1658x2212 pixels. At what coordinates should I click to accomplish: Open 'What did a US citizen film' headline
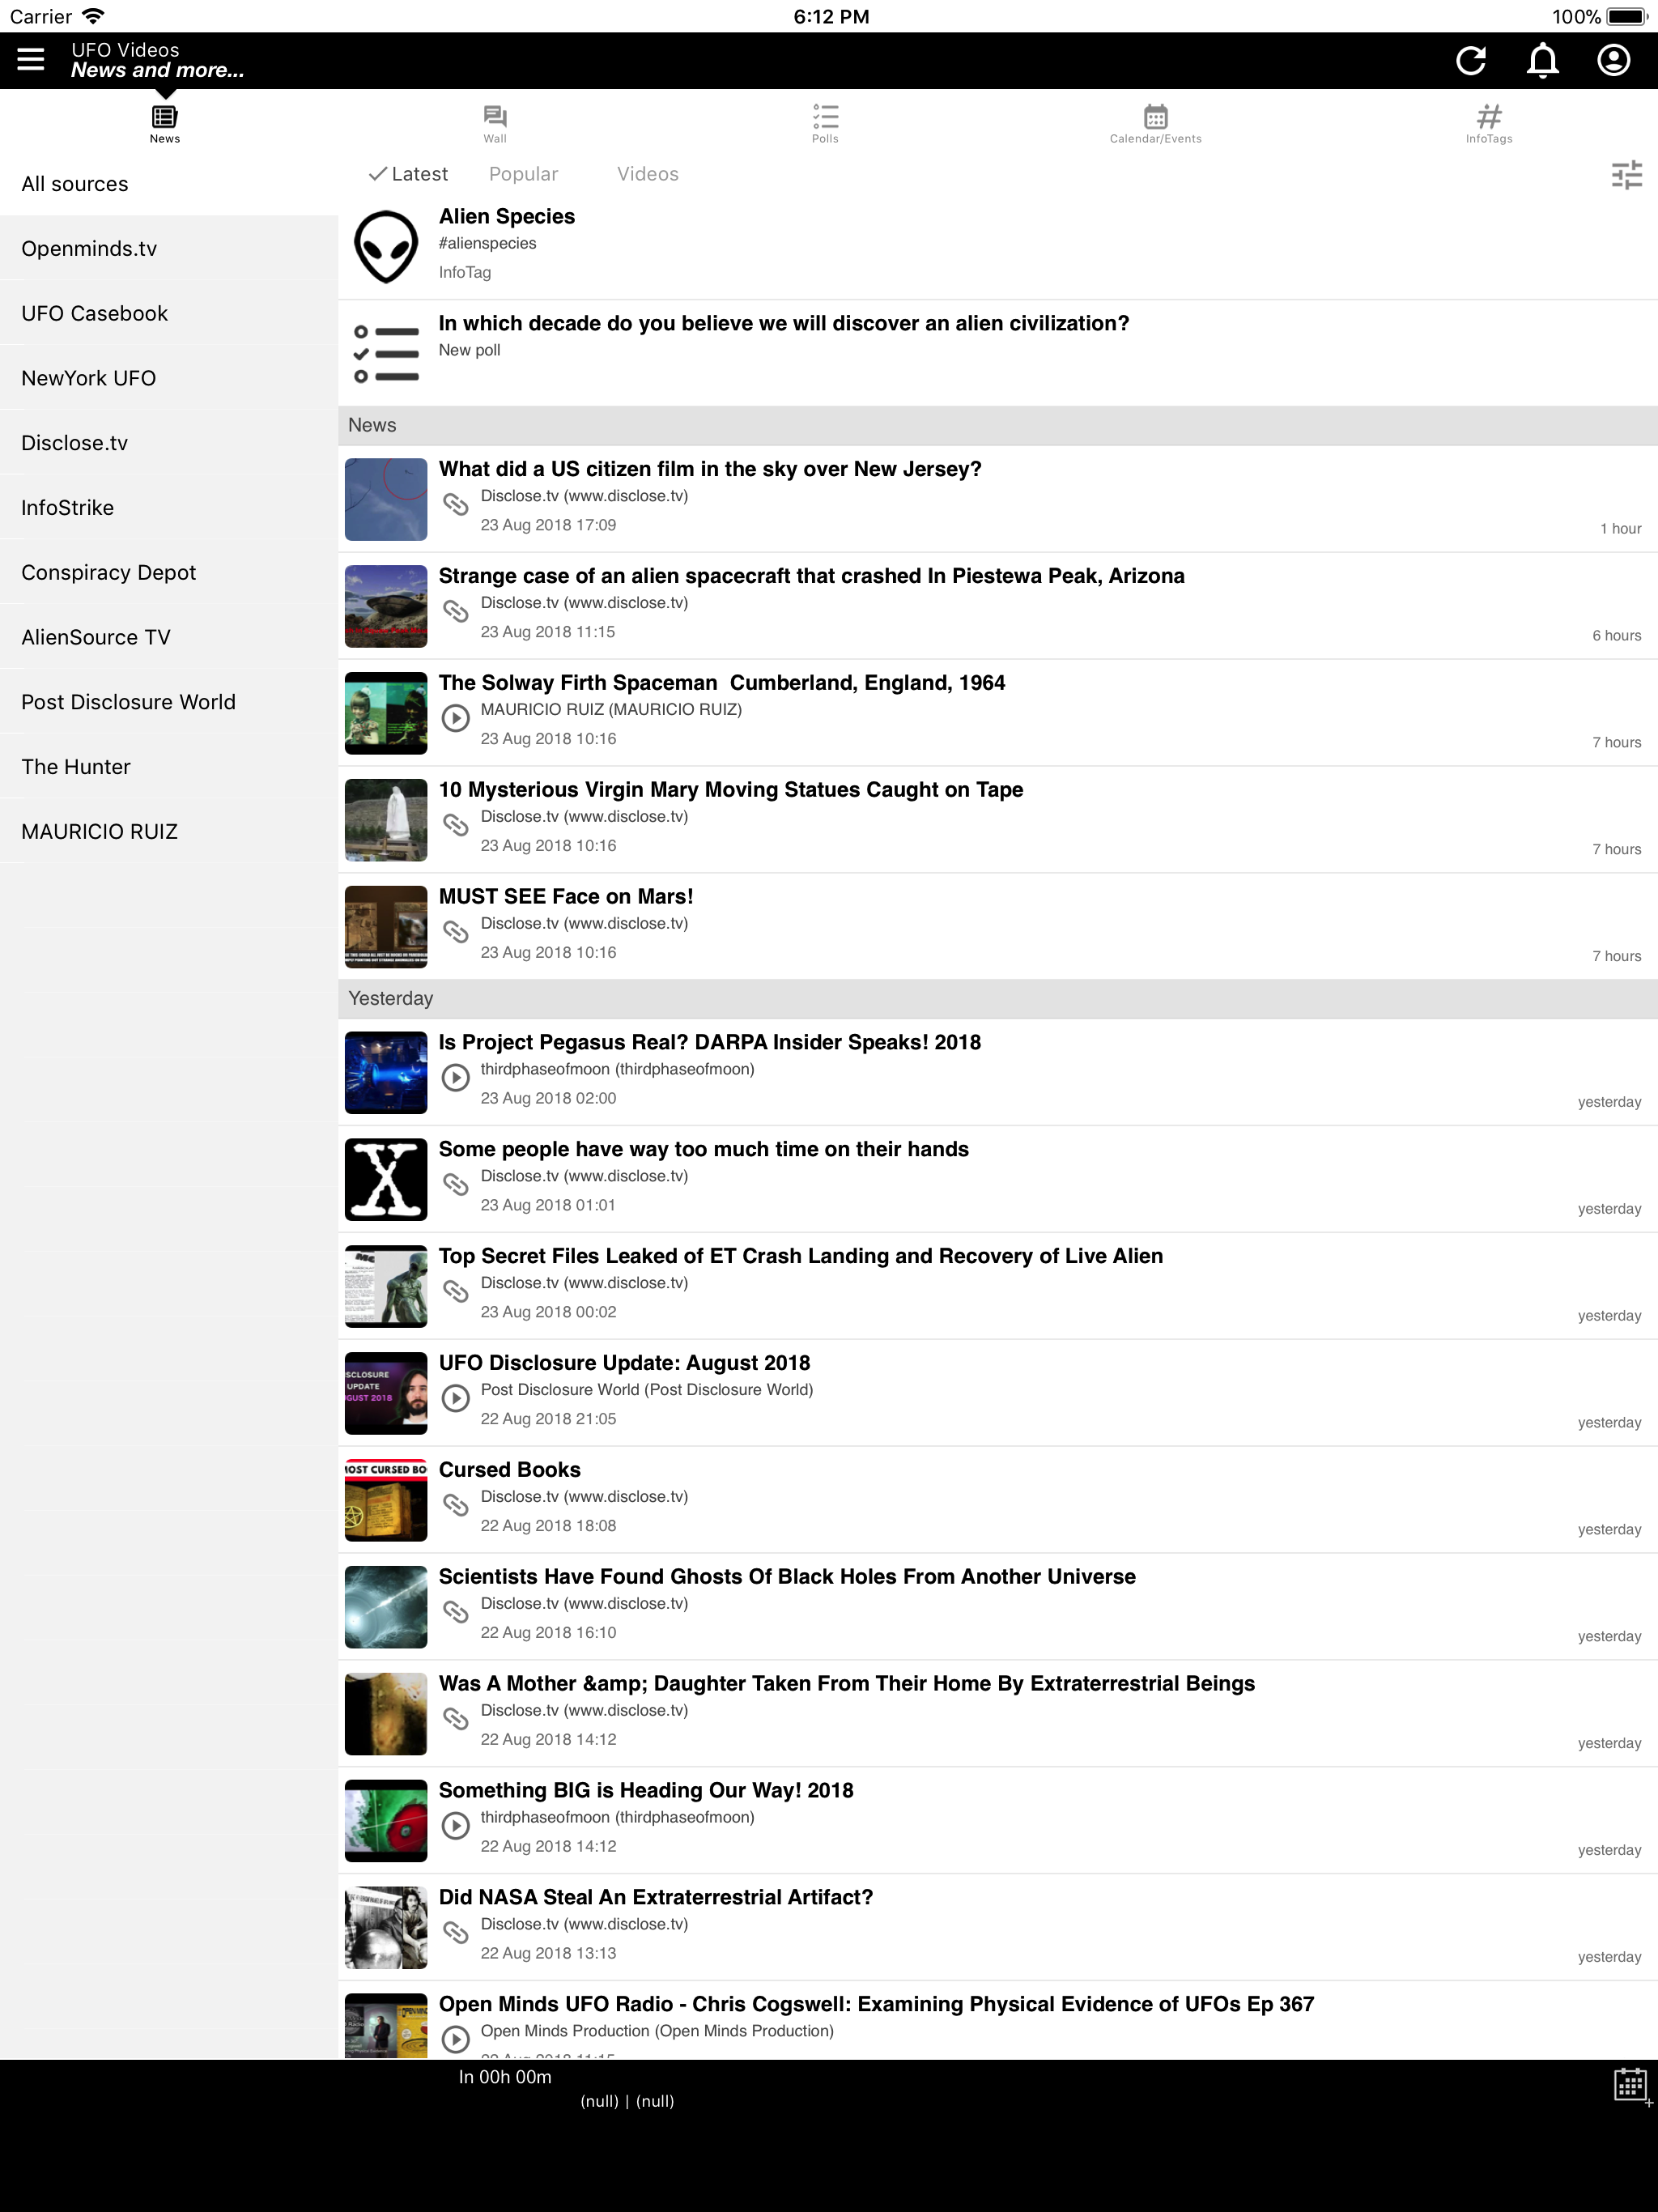710,469
